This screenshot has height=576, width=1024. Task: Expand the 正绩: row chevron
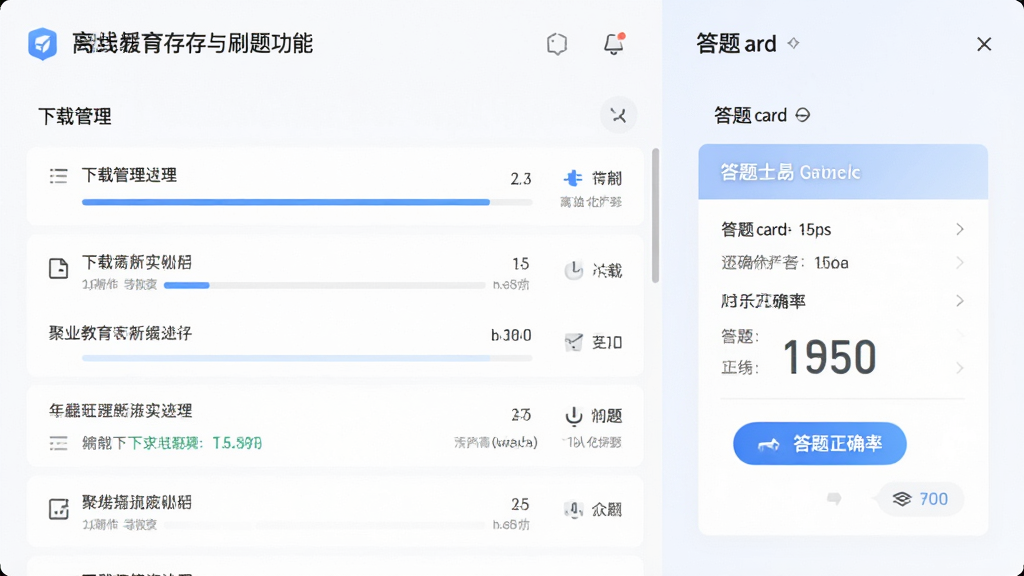click(959, 368)
